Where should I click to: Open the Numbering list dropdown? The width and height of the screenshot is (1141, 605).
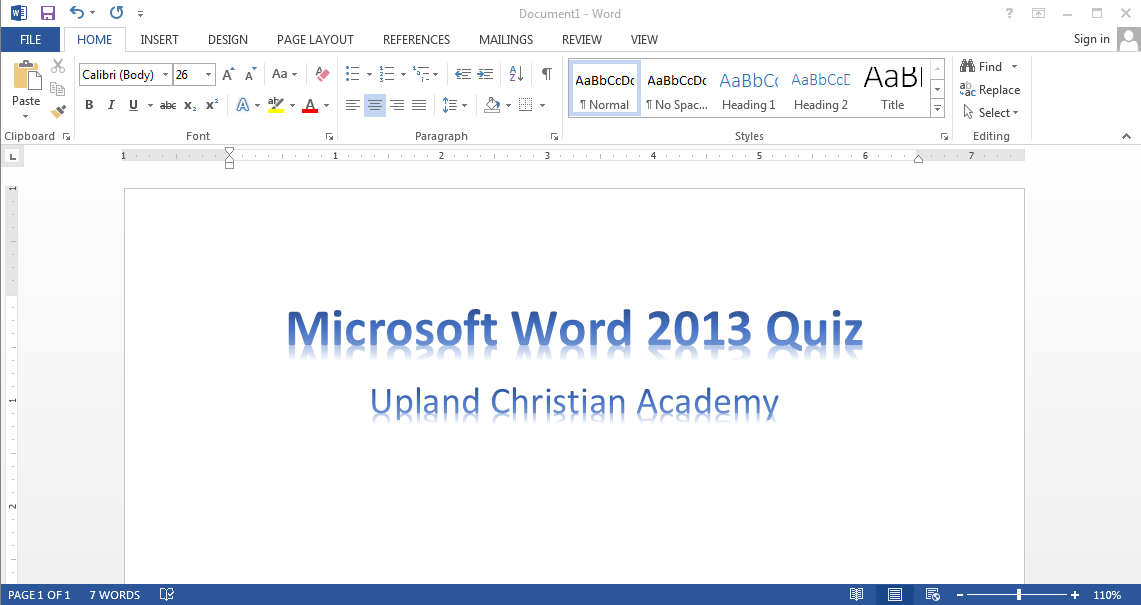coord(403,74)
